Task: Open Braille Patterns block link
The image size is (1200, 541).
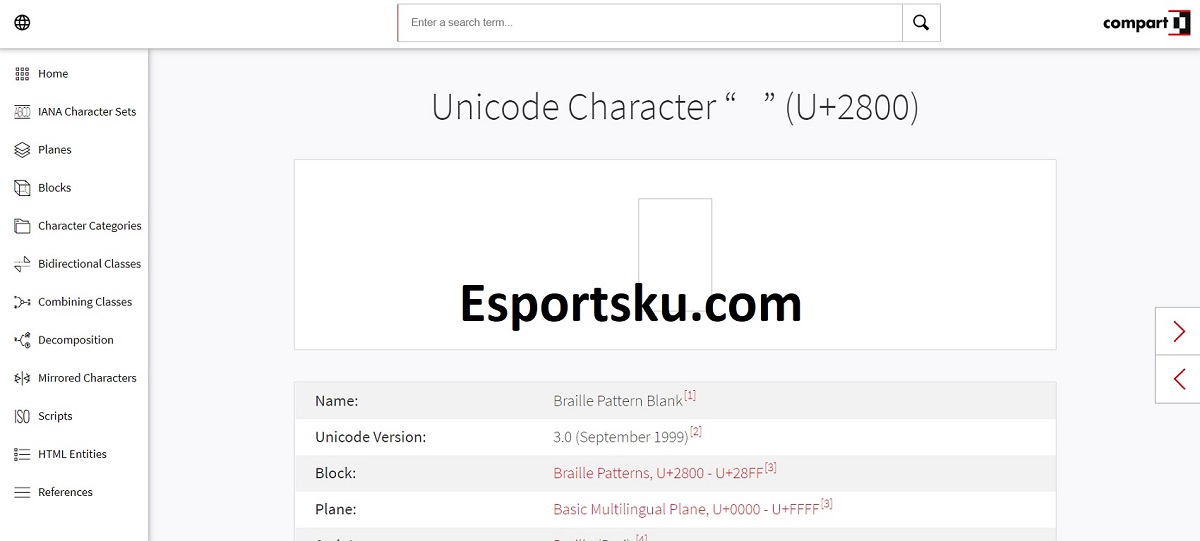Action: pos(658,473)
